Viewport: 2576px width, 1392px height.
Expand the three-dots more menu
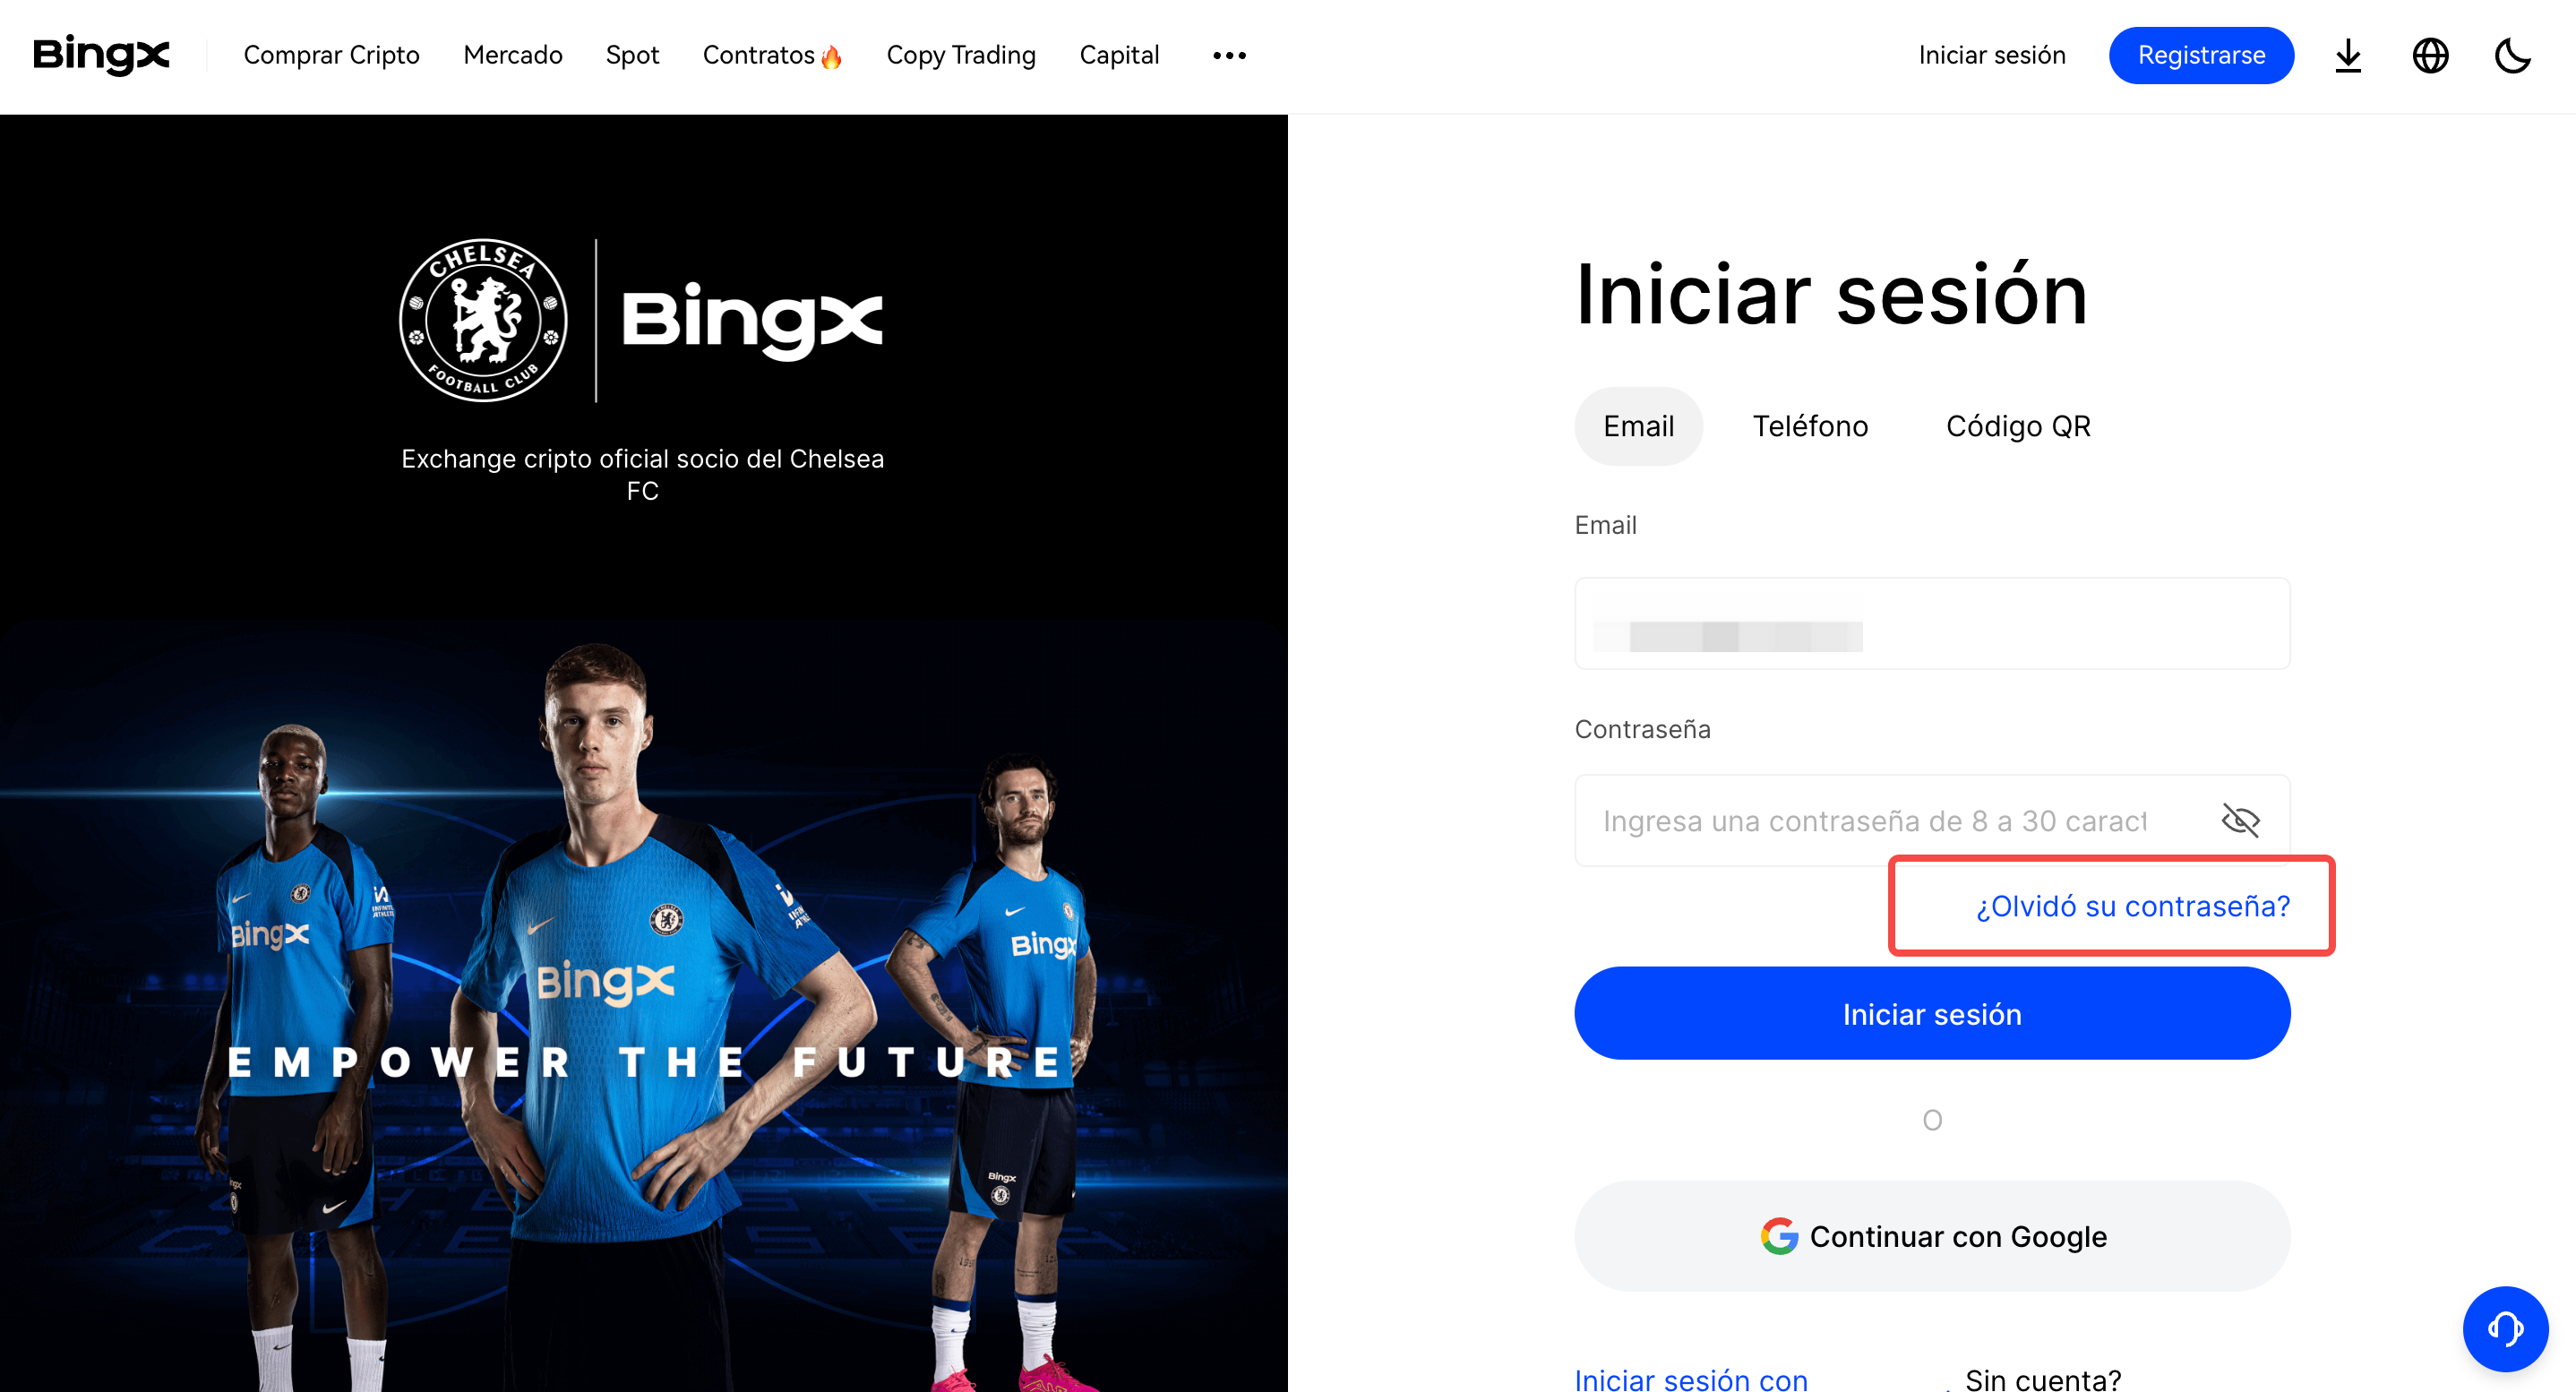tap(1229, 55)
